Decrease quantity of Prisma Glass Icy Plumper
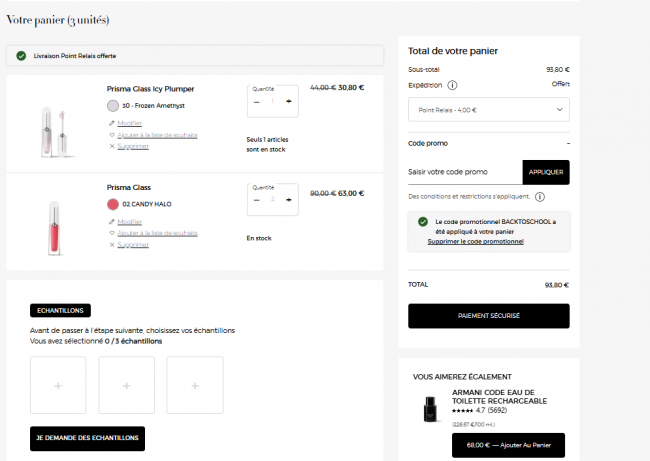 (257, 102)
